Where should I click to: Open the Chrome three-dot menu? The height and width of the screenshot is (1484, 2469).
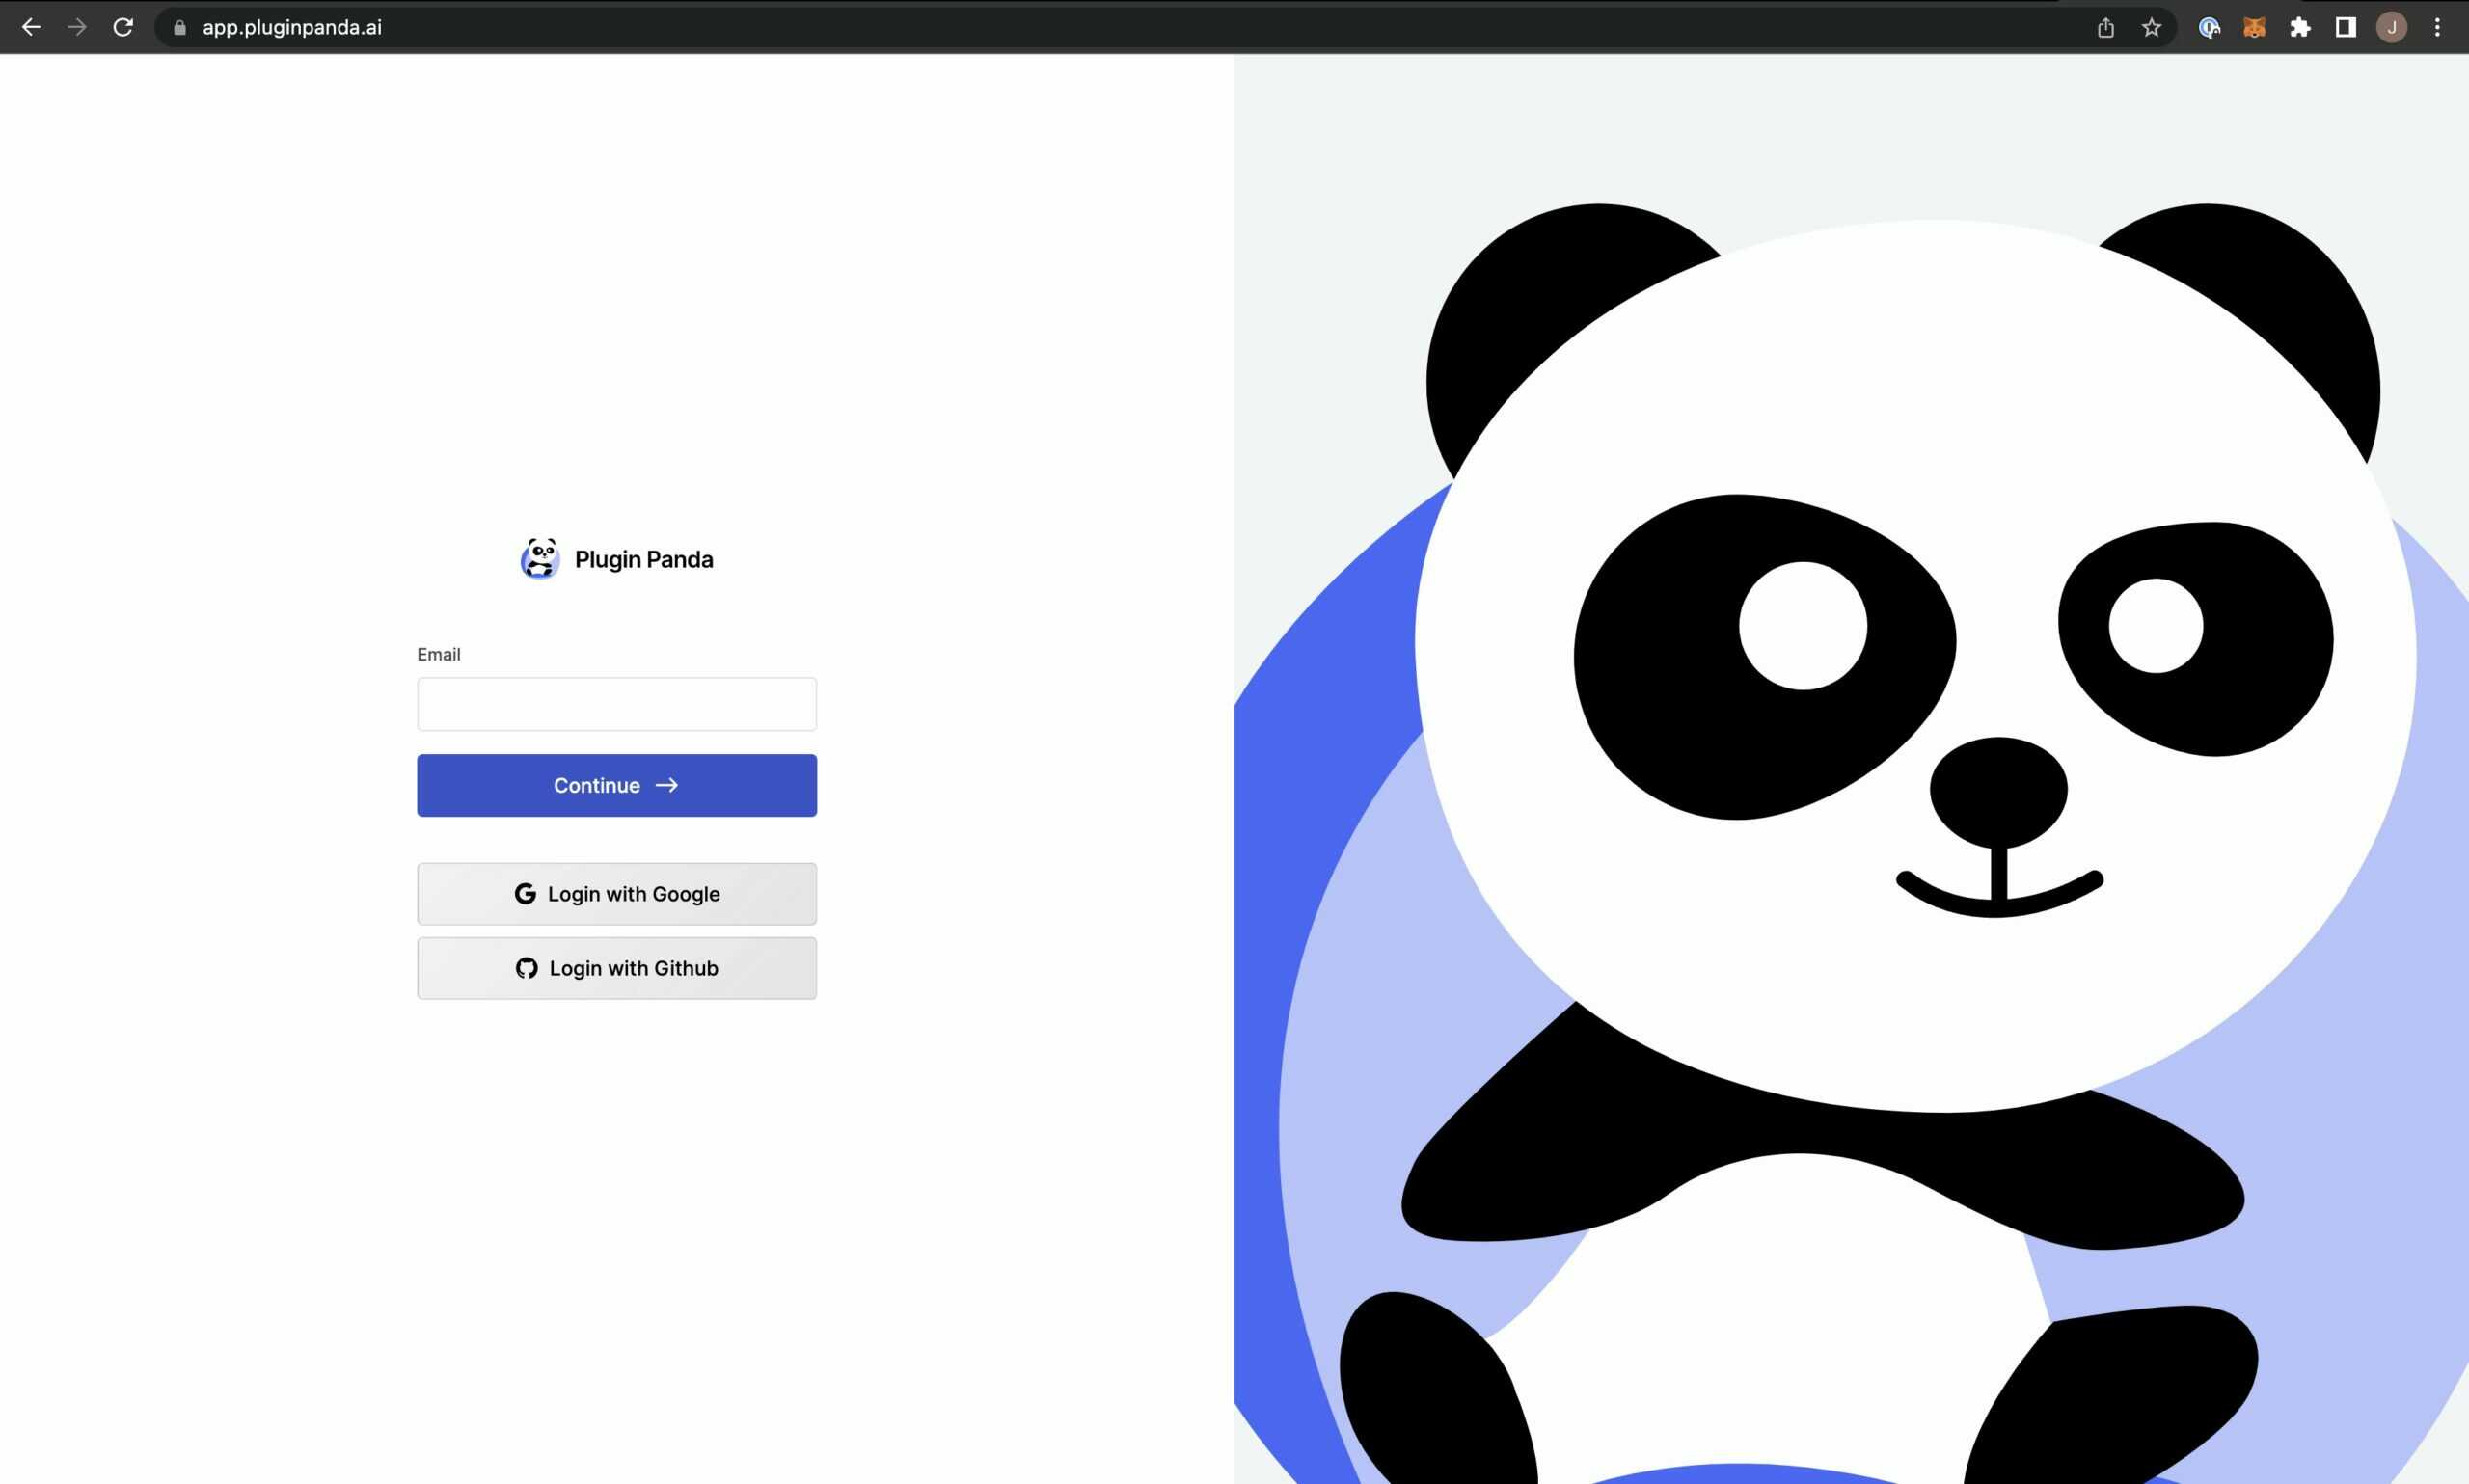pos(2437,27)
